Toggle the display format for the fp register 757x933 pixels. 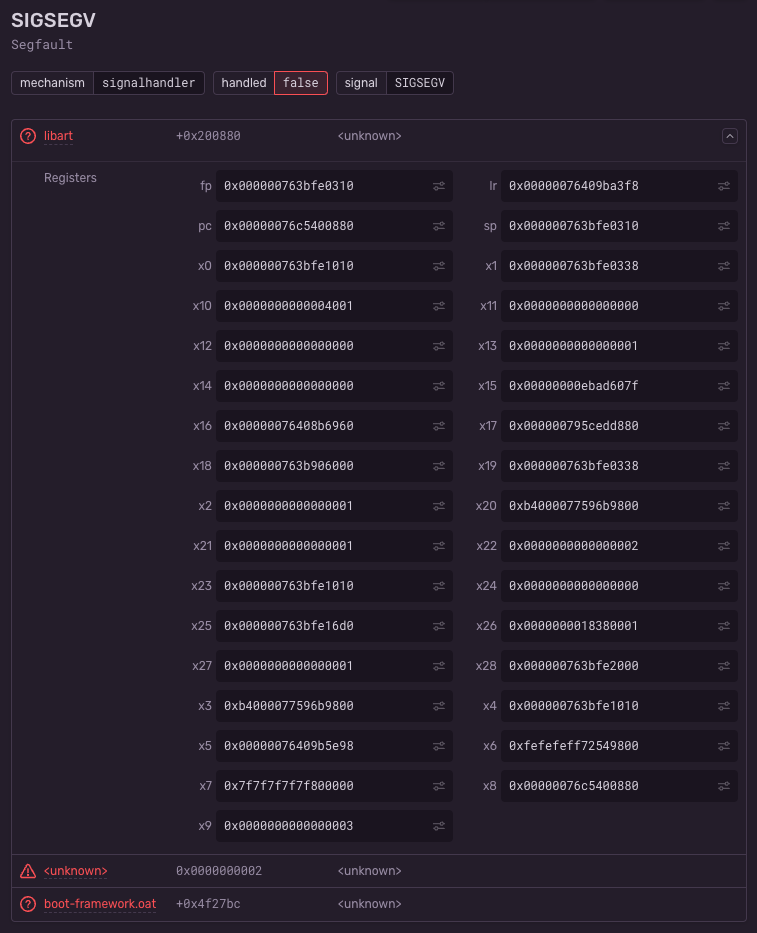coord(438,186)
